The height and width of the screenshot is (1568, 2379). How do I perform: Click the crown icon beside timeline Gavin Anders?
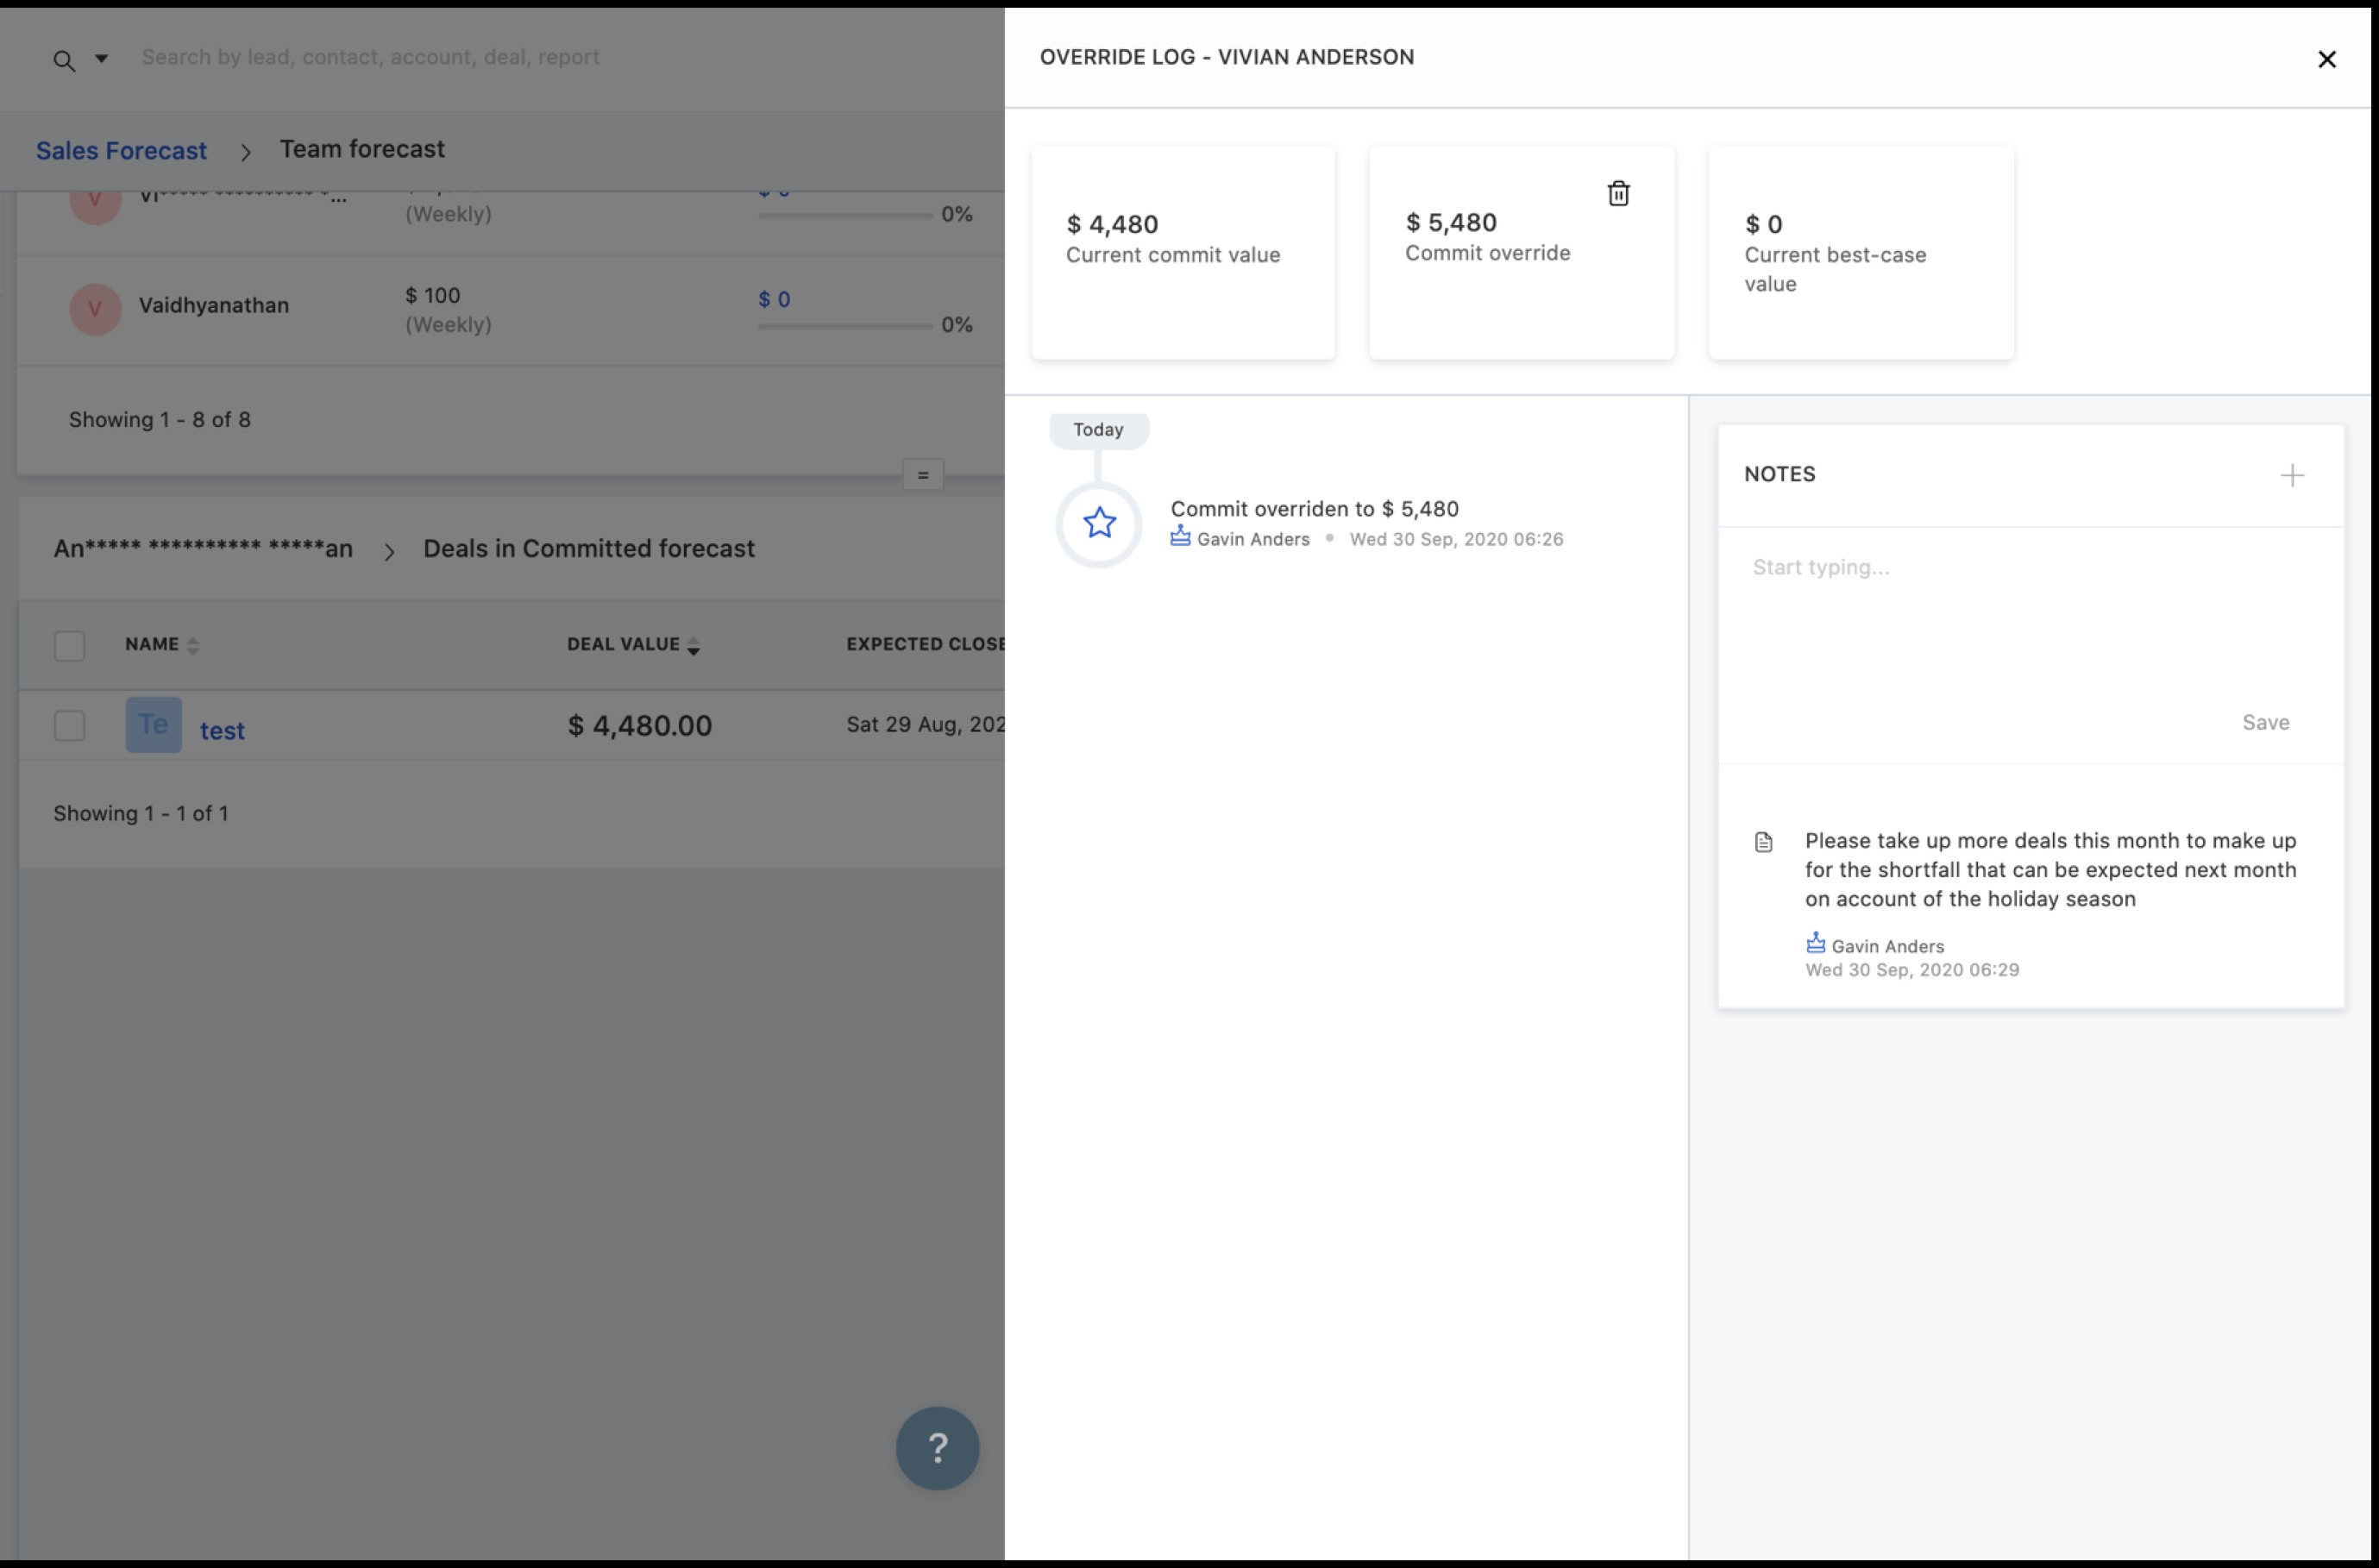(x=1180, y=536)
